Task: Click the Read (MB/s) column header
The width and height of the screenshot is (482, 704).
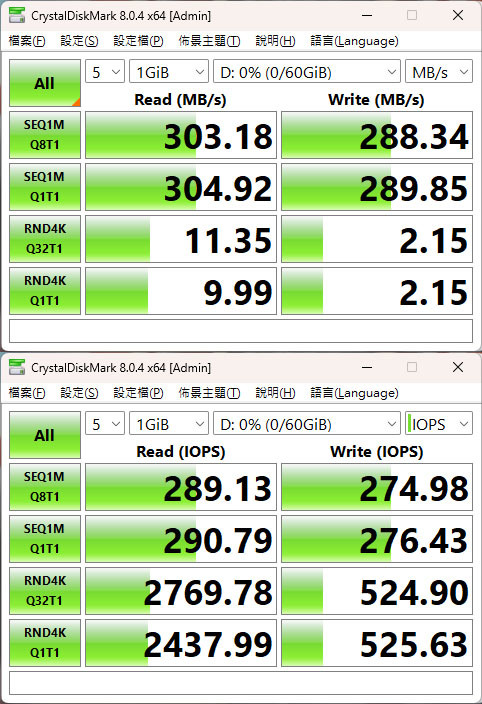Action: 180,100
